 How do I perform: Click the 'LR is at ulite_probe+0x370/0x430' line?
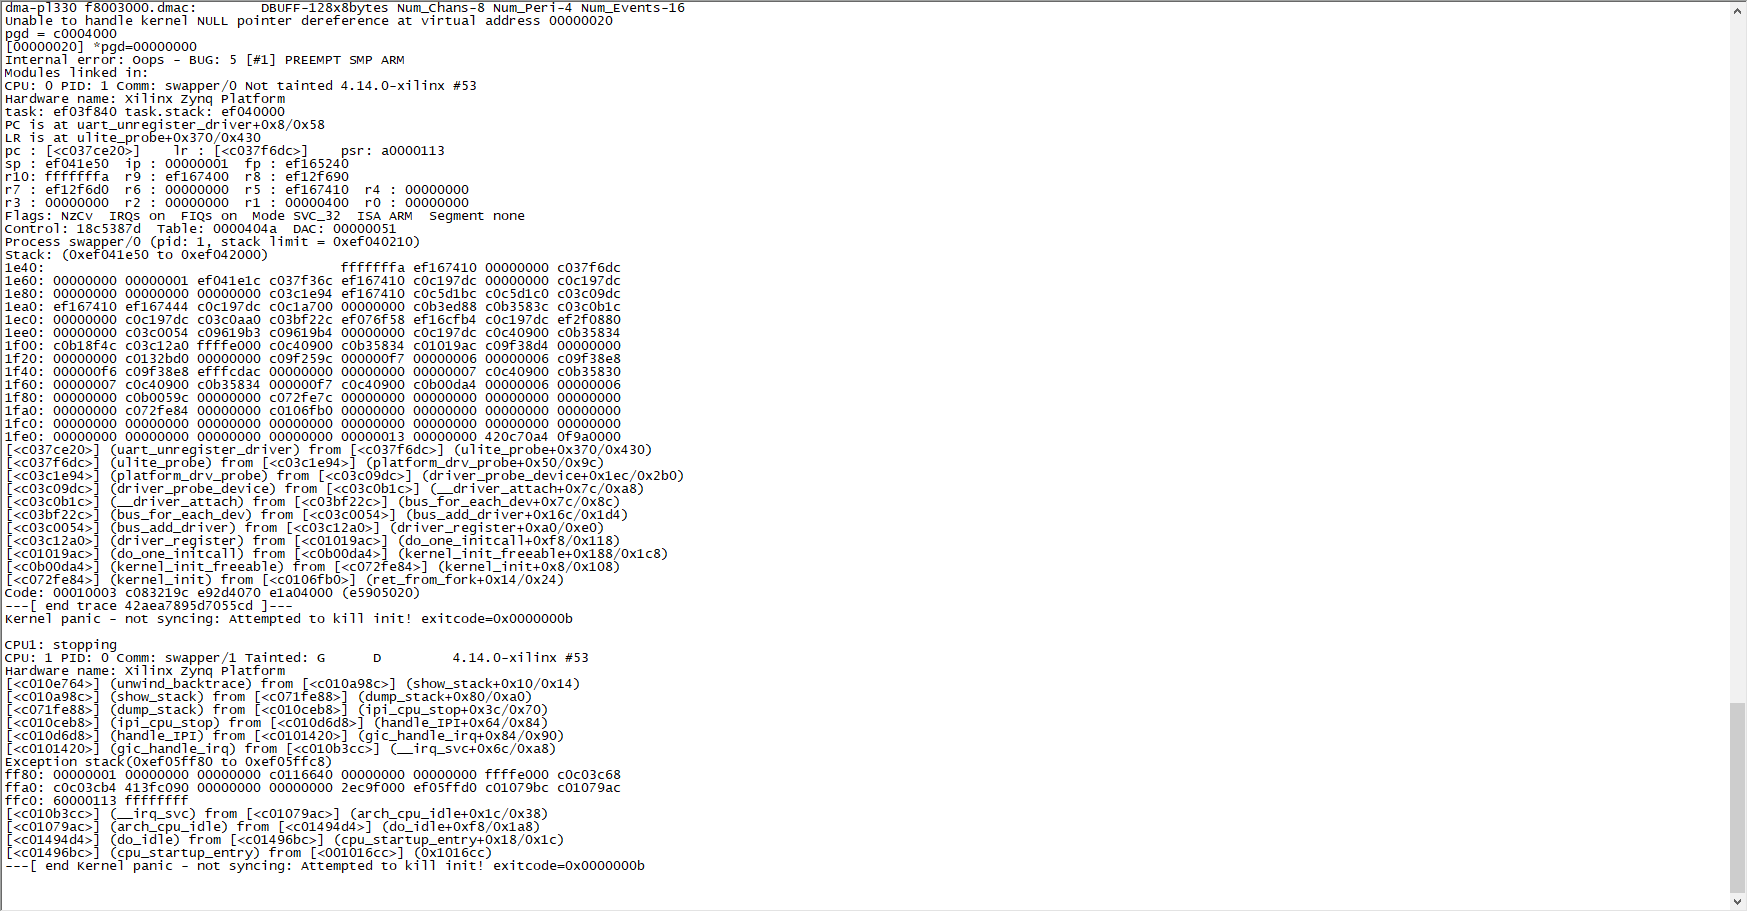(133, 138)
